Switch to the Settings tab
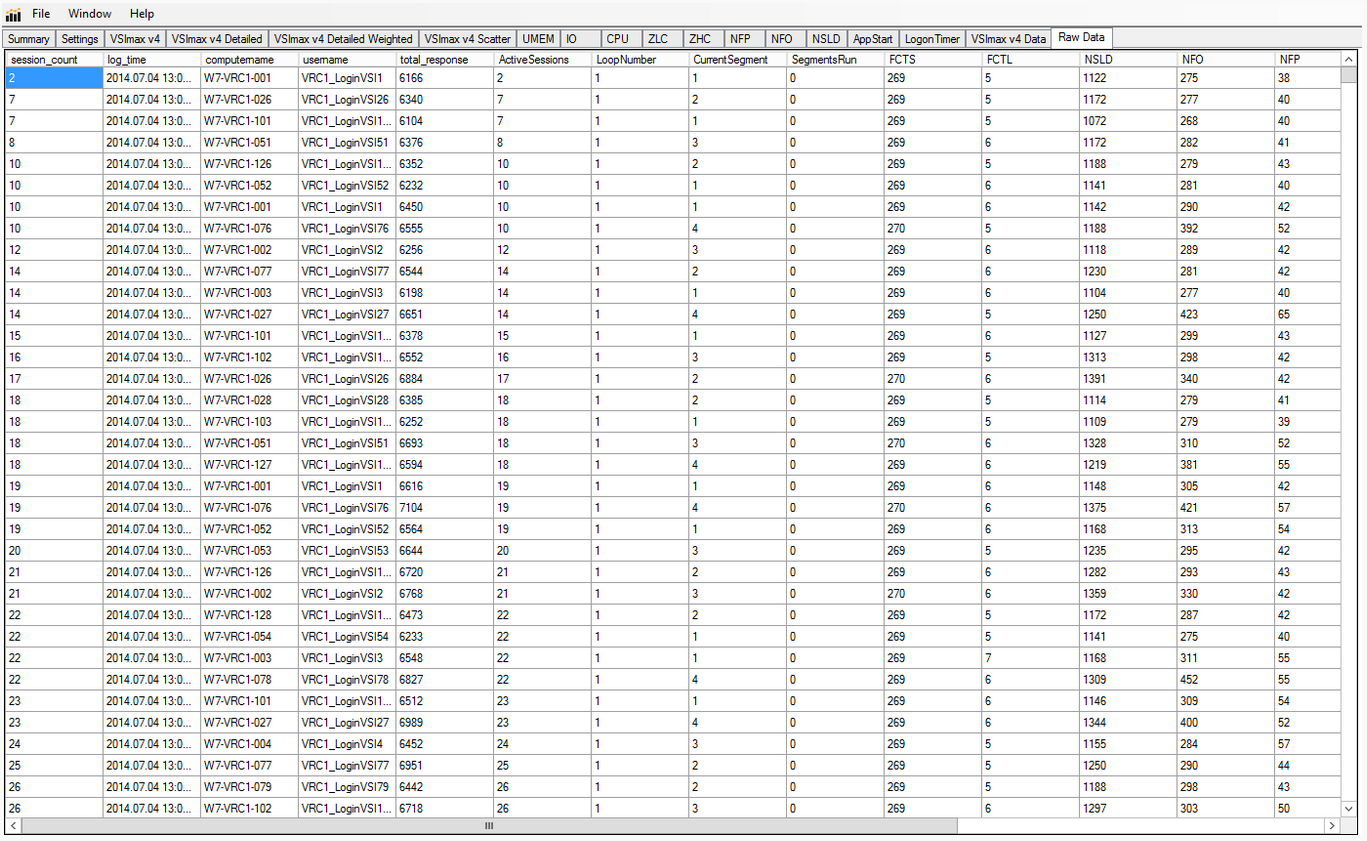 [x=79, y=39]
